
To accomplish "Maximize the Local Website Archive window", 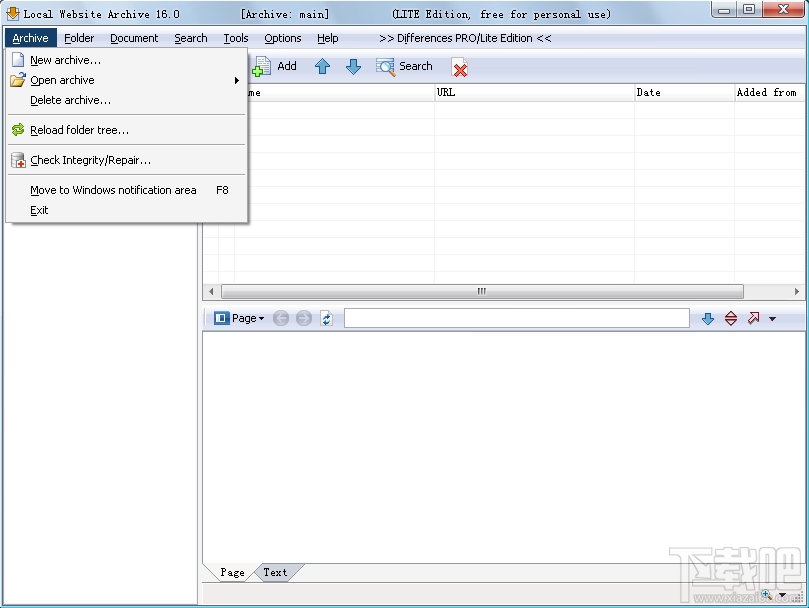I will [x=749, y=10].
